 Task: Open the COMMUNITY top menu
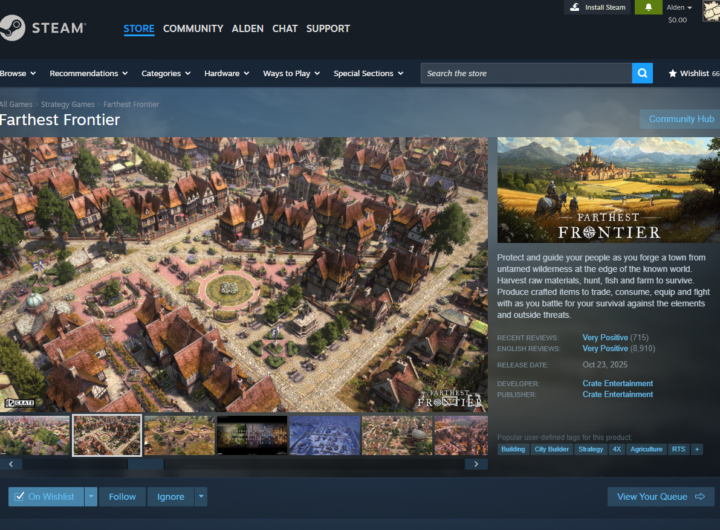(x=193, y=28)
